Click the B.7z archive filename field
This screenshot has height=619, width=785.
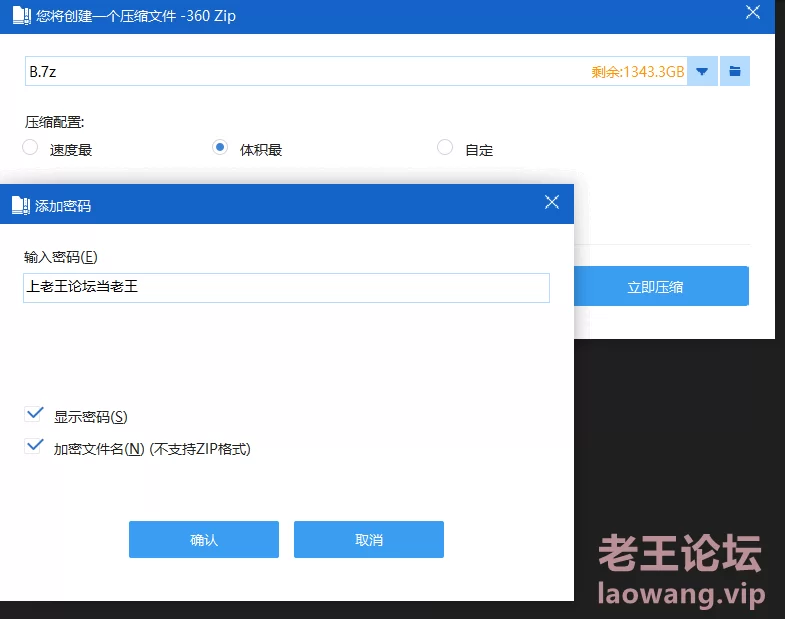[x=300, y=71]
